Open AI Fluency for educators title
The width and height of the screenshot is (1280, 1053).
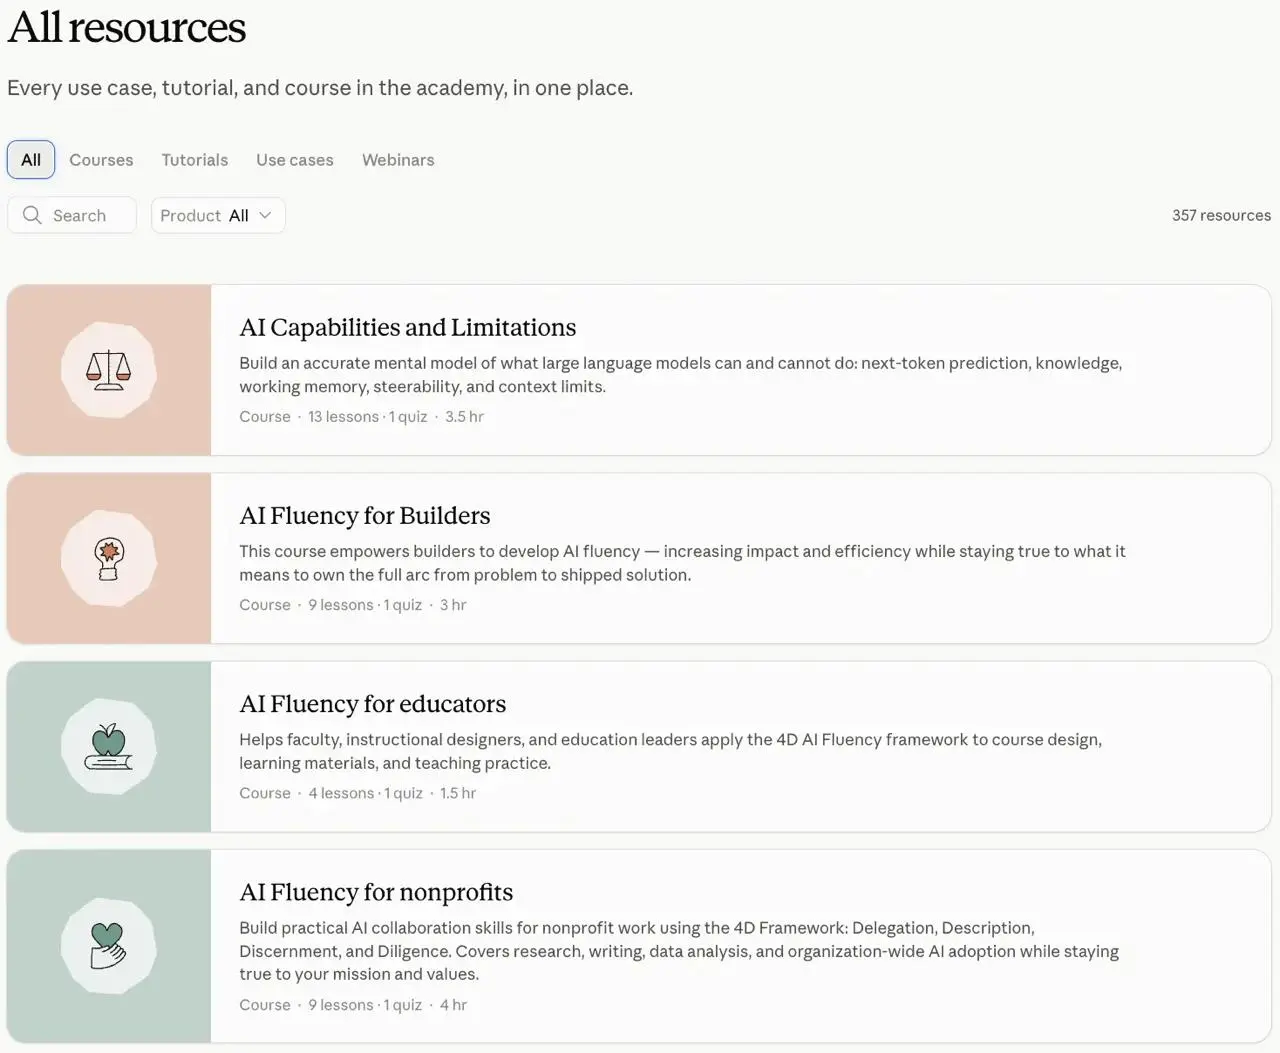(373, 703)
